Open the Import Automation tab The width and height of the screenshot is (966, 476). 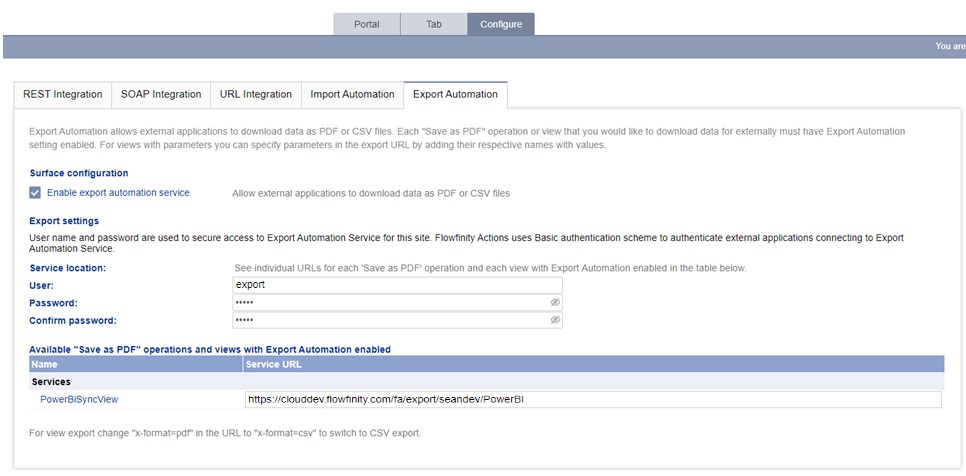(352, 95)
